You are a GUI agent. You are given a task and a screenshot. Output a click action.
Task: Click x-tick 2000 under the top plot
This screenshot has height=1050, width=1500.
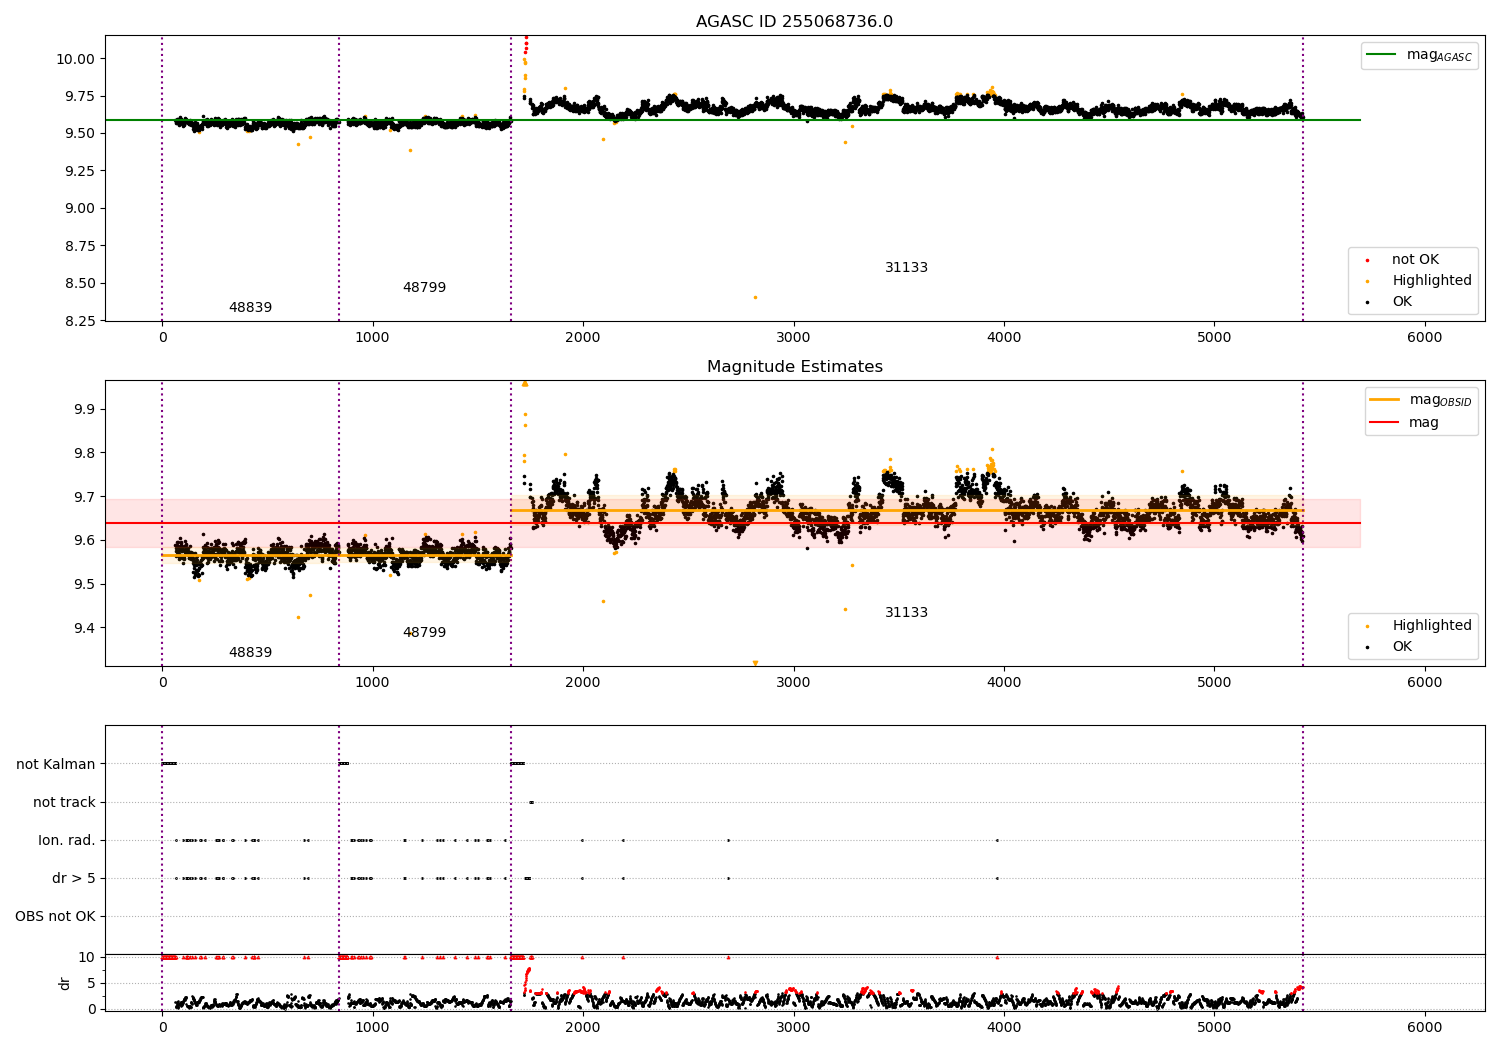(x=583, y=338)
